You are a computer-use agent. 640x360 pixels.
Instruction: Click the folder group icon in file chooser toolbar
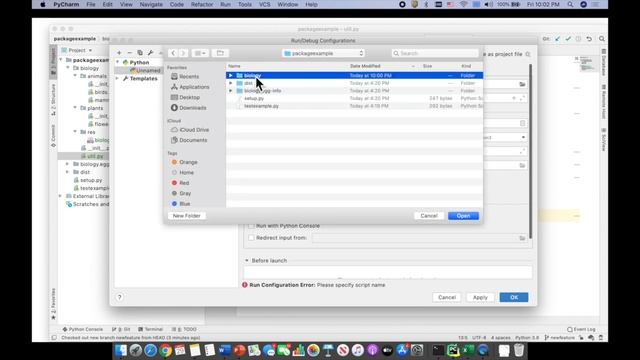pyautogui.click(x=220, y=53)
